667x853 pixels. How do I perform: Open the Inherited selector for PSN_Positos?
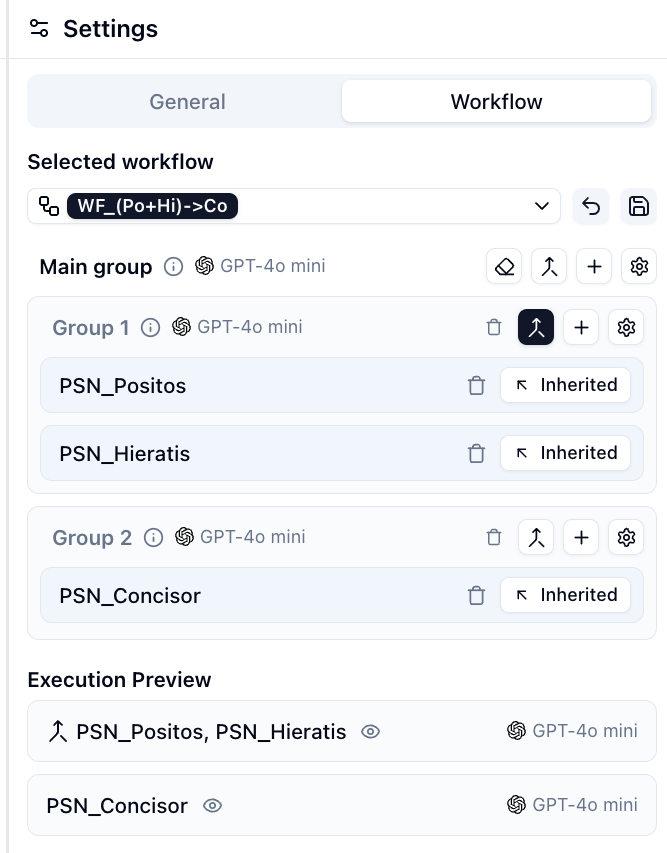(565, 385)
